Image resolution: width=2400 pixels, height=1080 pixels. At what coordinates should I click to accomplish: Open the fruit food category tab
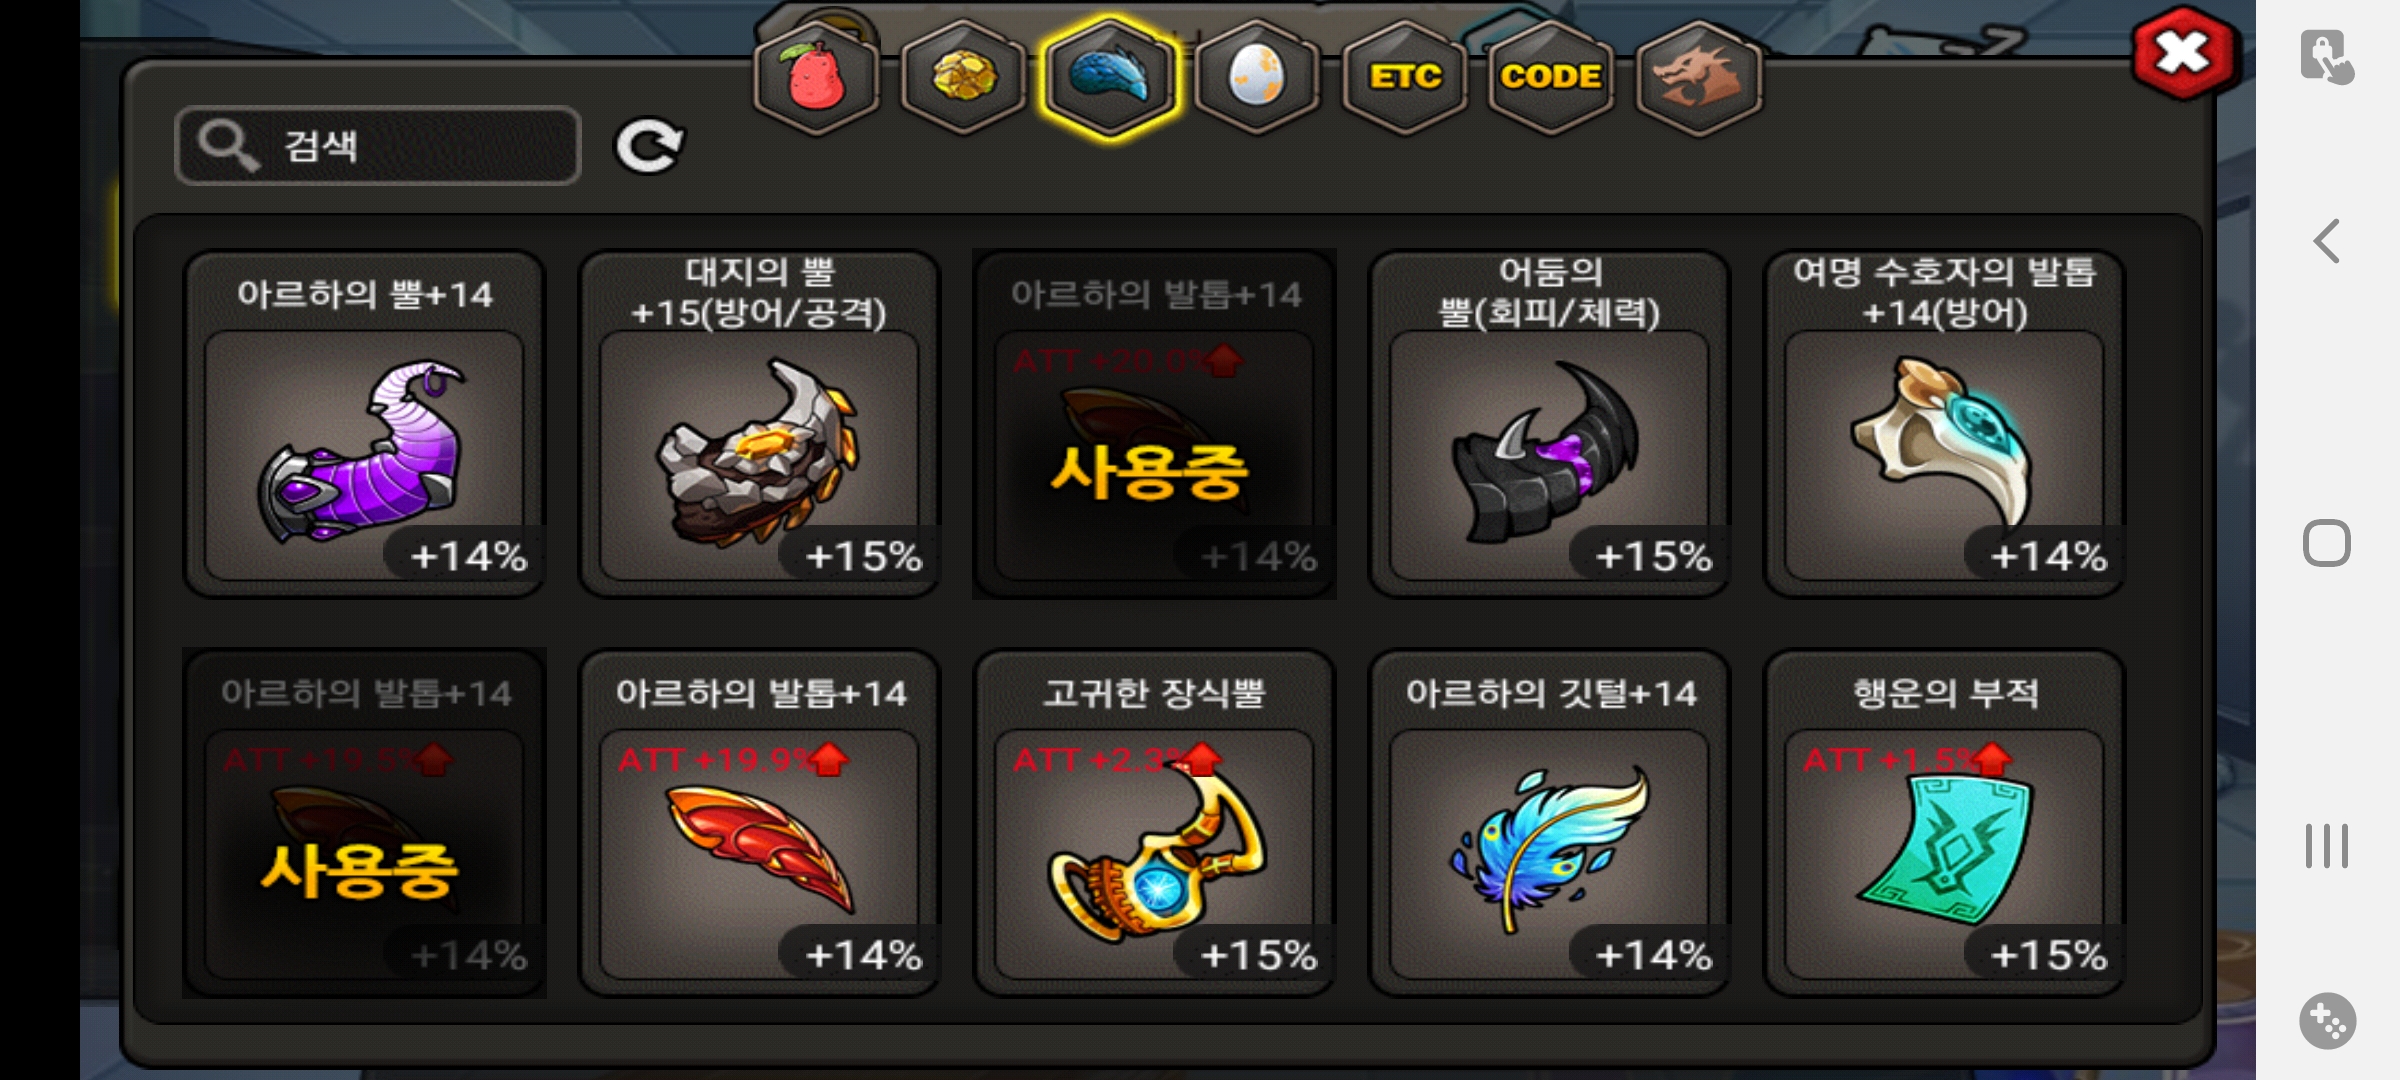coord(817,78)
